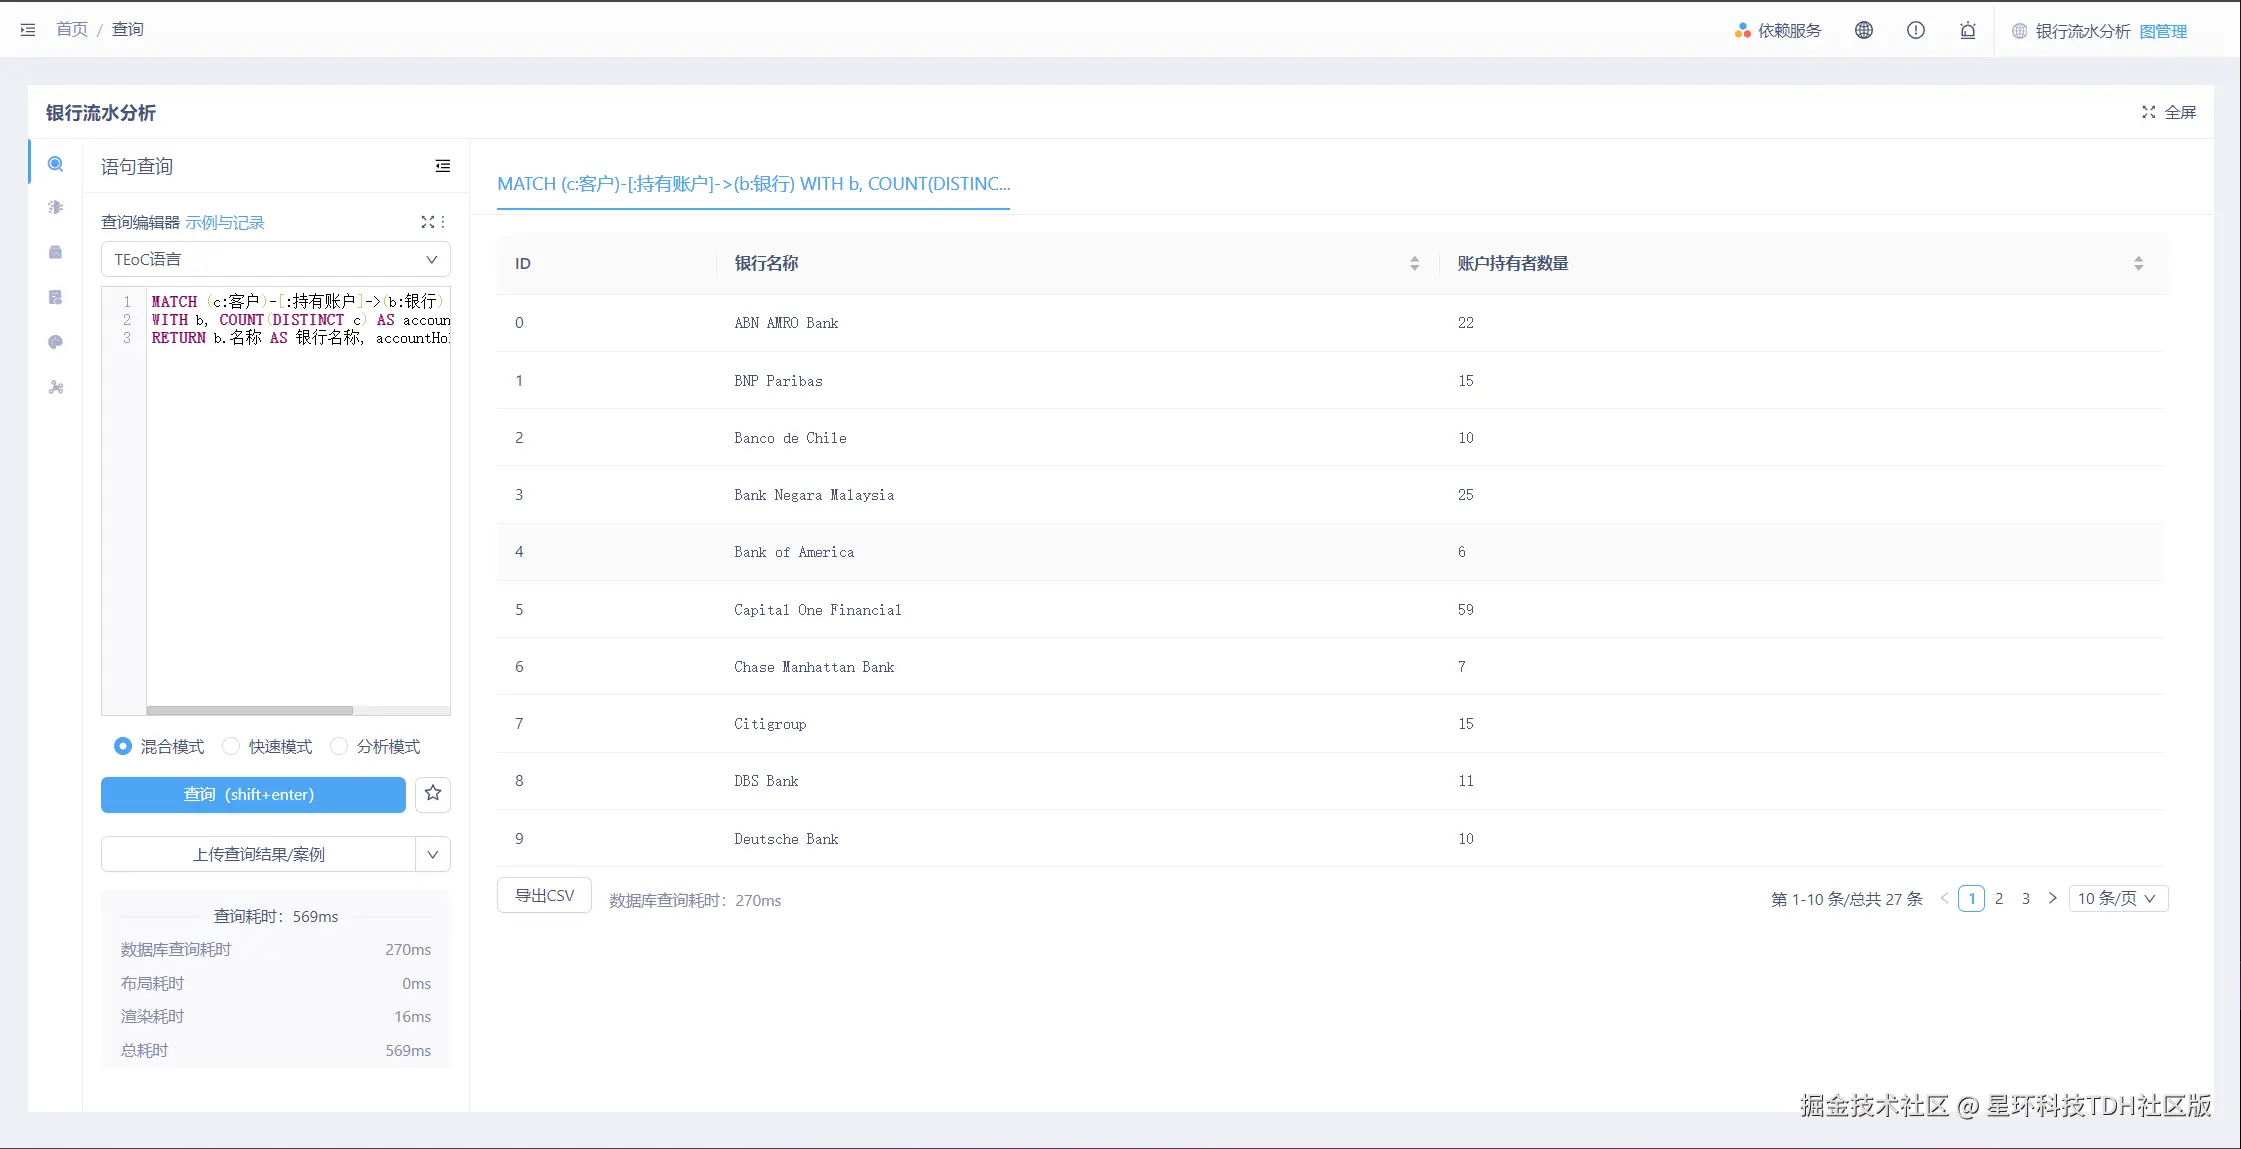2241x1149 pixels.
Task: Export results with 导出CSV button
Action: [545, 896]
